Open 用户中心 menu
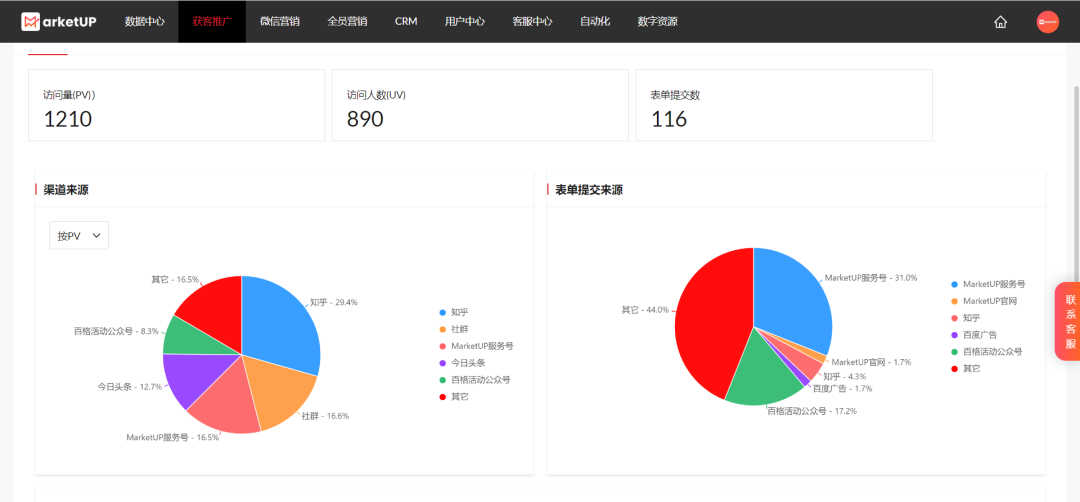 click(465, 21)
